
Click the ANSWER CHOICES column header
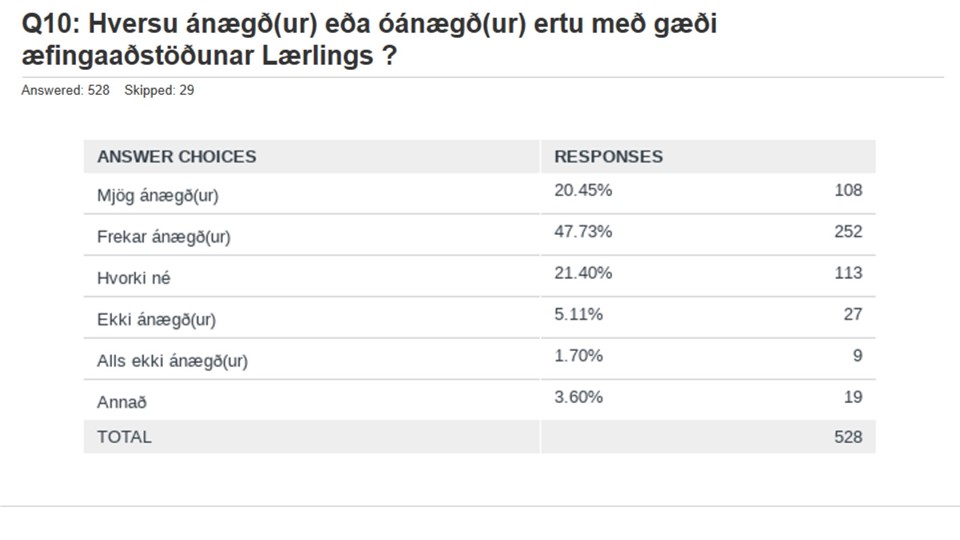pos(176,157)
